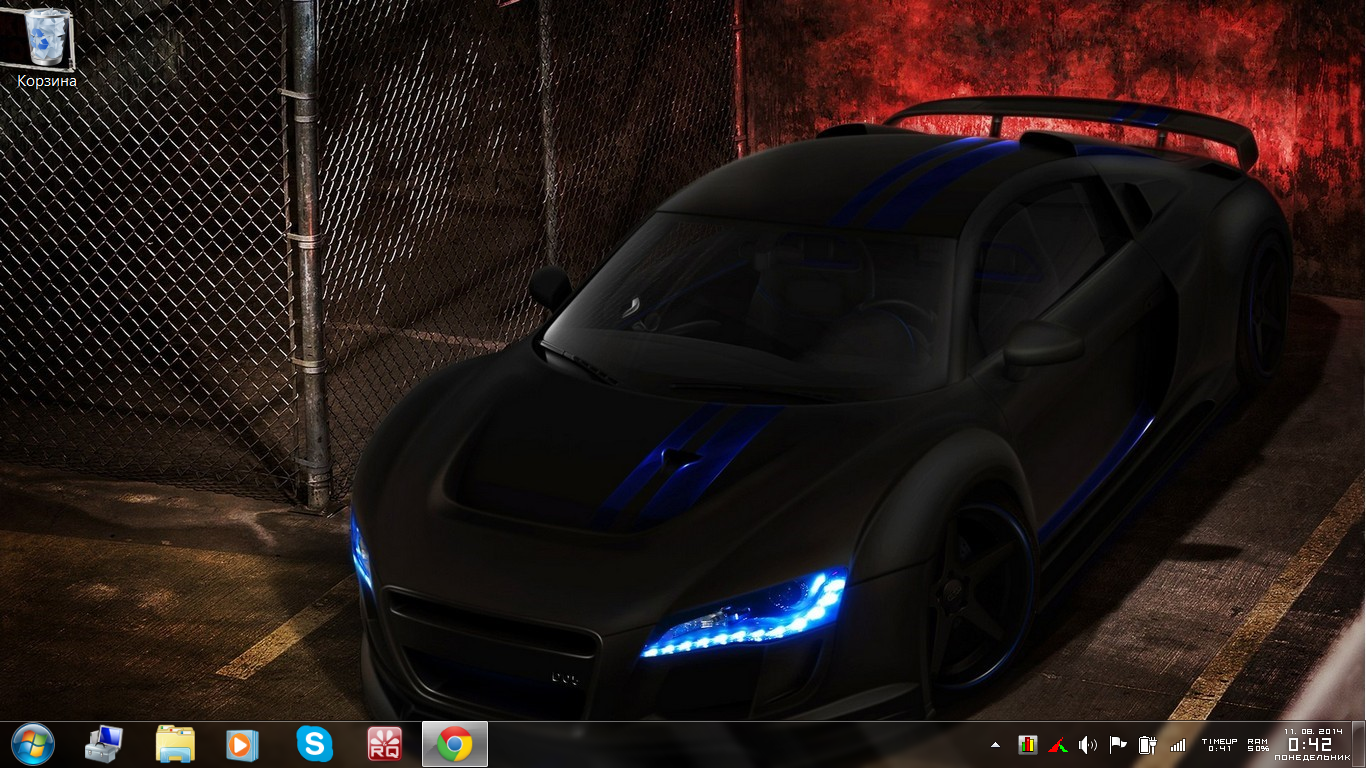Click the RAM 50% usage indicator

tap(1257, 745)
